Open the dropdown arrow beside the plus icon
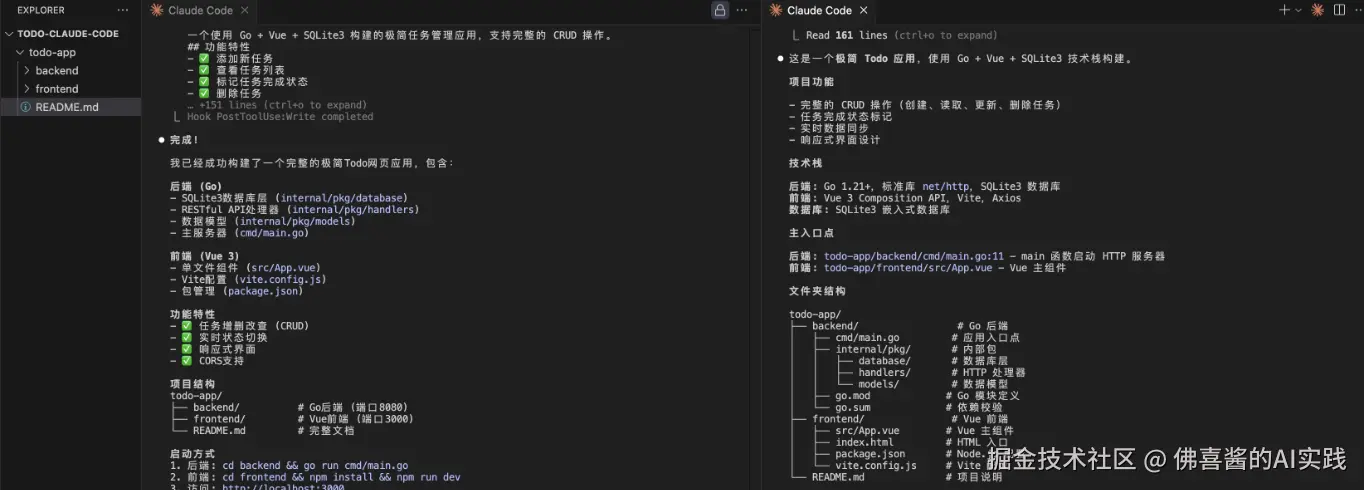Screen dimensions: 1364x490 click(1298, 10)
